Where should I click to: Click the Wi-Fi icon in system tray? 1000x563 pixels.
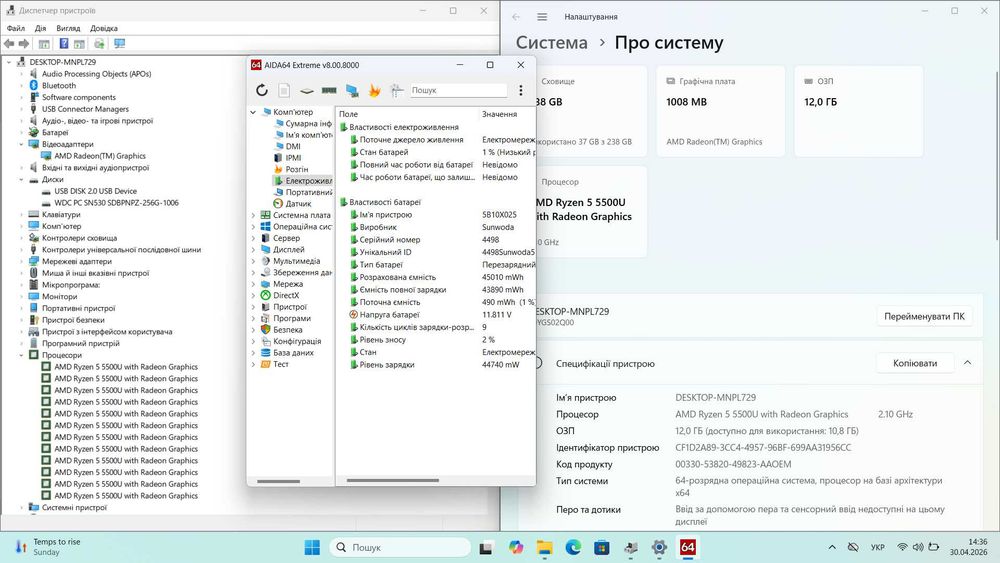[x=902, y=547]
